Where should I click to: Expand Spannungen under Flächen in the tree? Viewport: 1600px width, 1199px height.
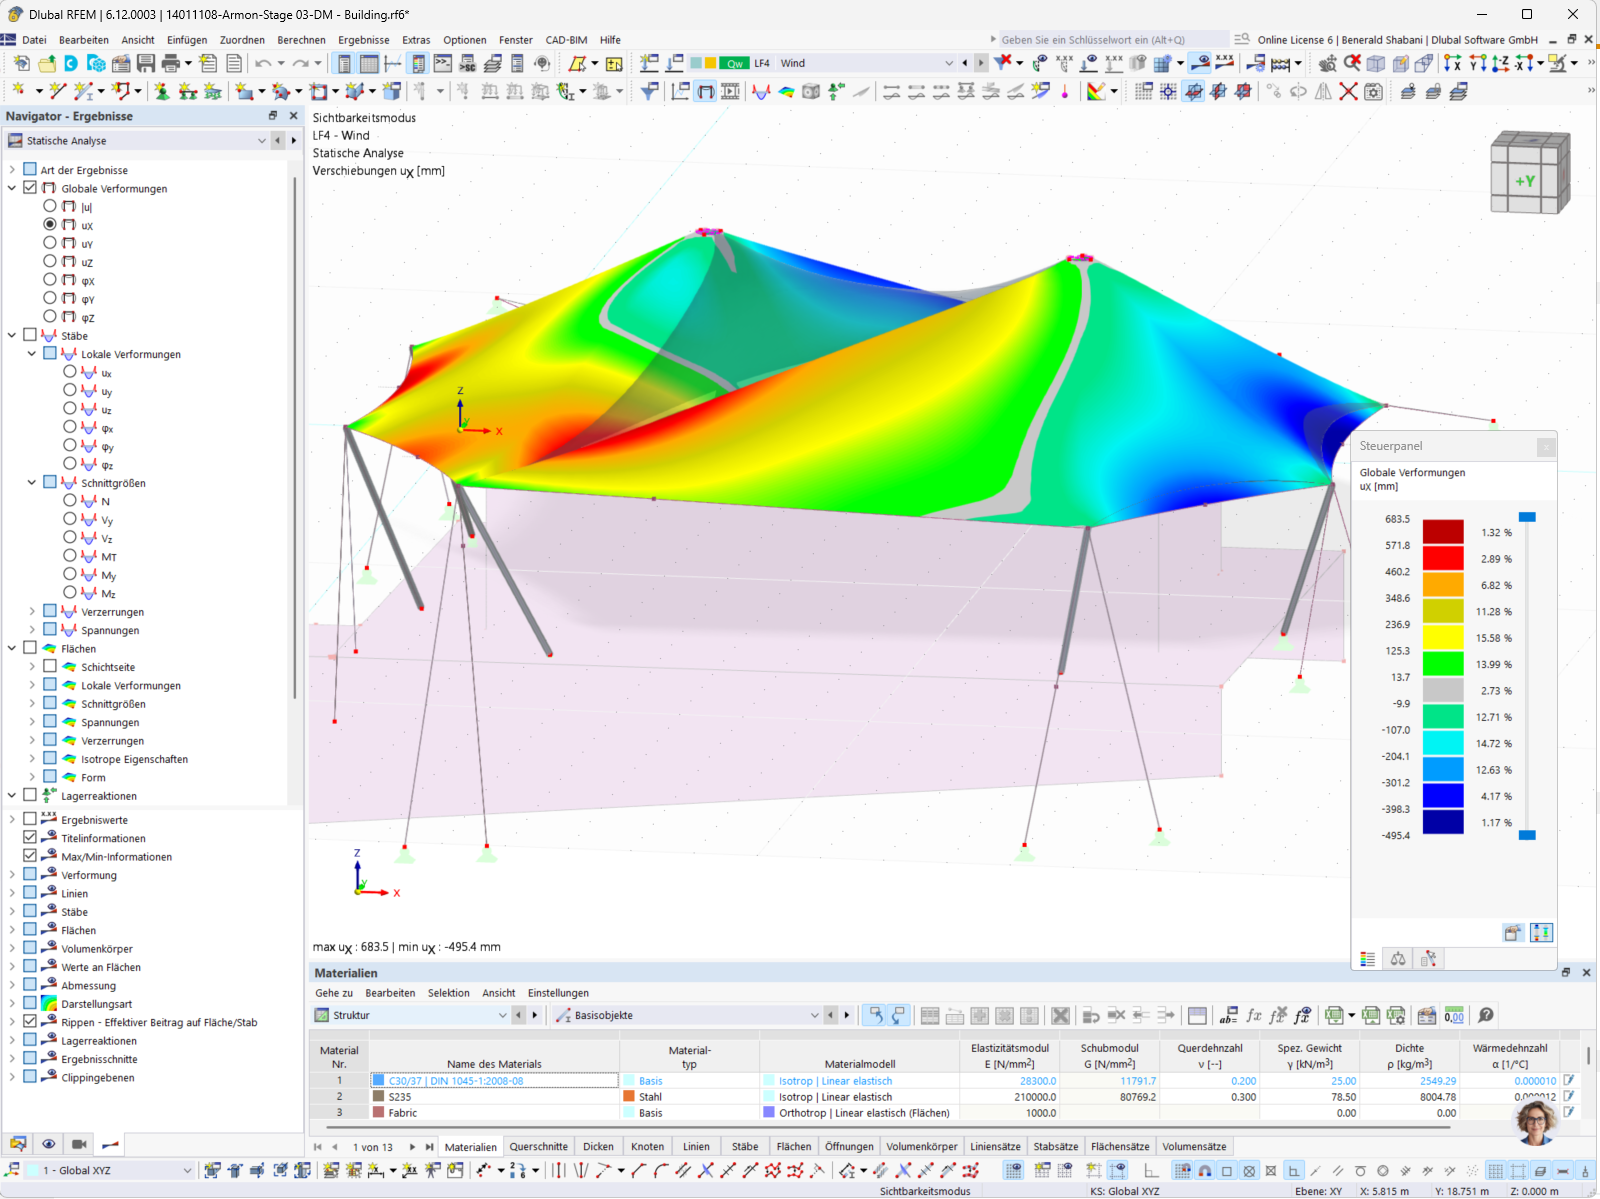(31, 721)
